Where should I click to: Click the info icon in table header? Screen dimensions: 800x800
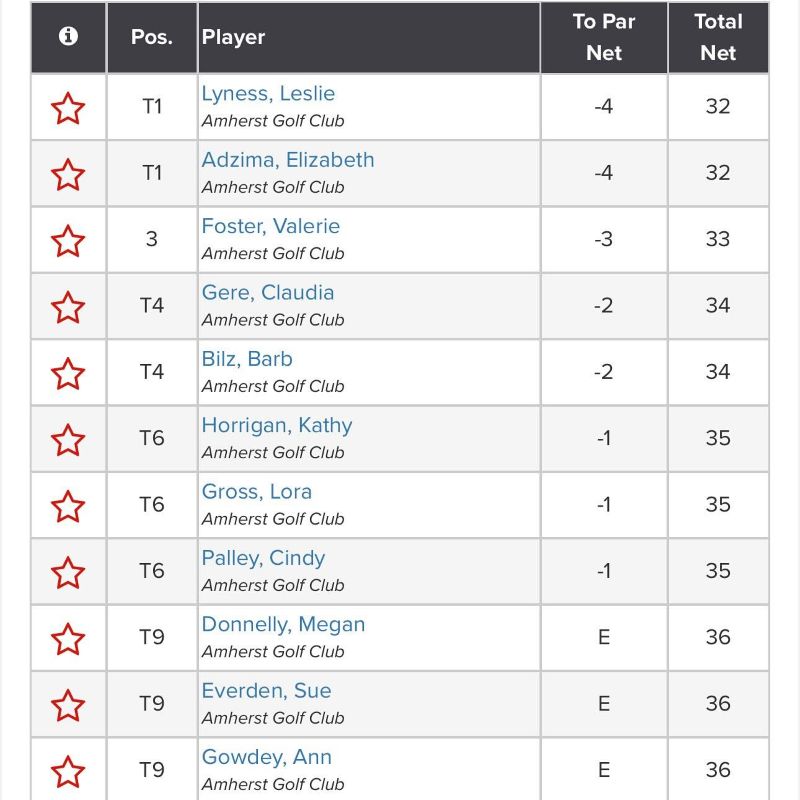[x=68, y=36]
